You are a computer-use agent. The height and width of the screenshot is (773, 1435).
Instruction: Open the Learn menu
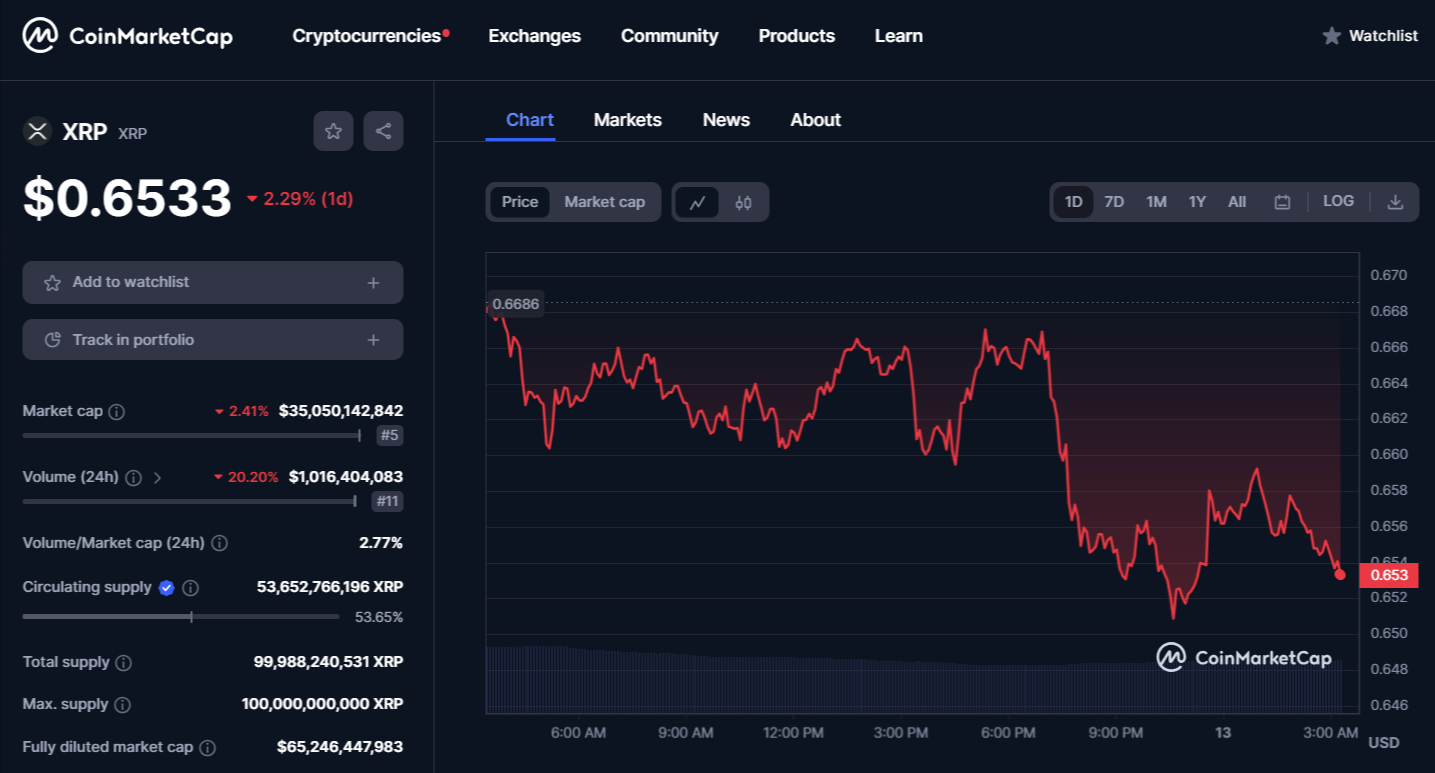[x=898, y=36]
